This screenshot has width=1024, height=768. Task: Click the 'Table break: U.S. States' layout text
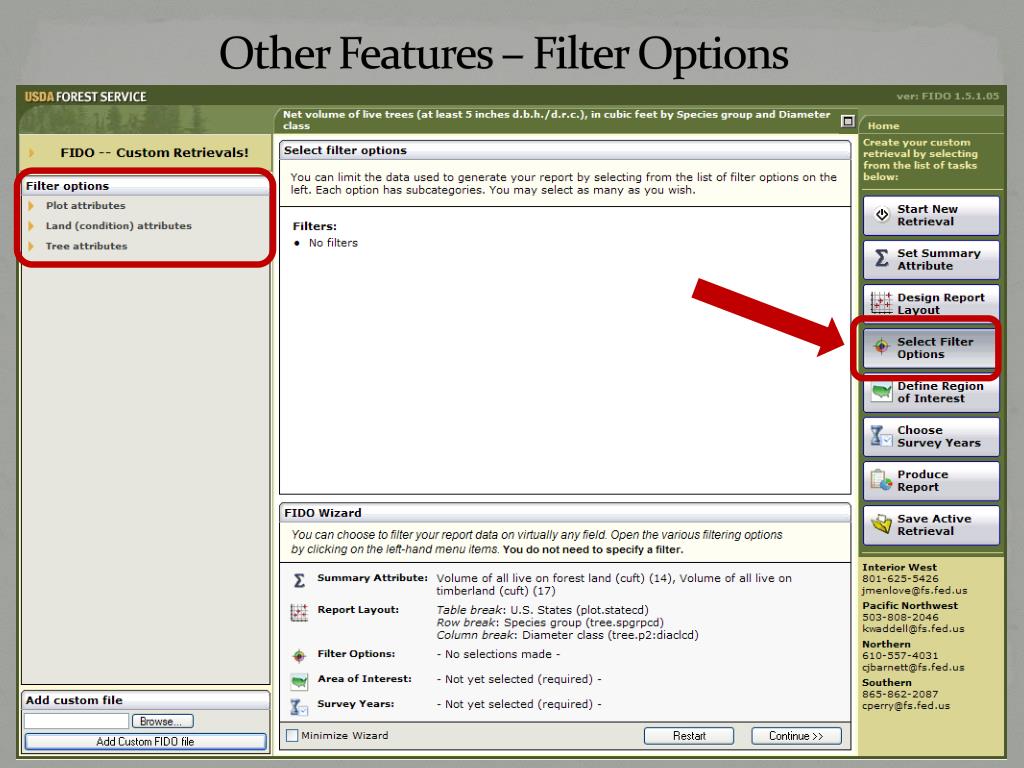(x=542, y=610)
